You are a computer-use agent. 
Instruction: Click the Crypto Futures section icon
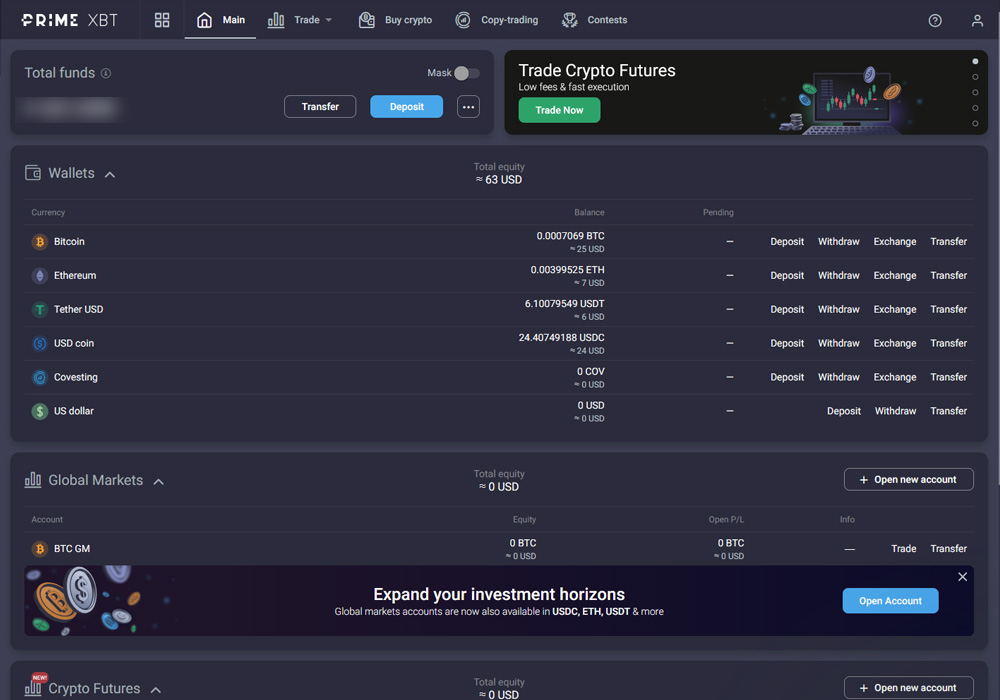click(33, 687)
